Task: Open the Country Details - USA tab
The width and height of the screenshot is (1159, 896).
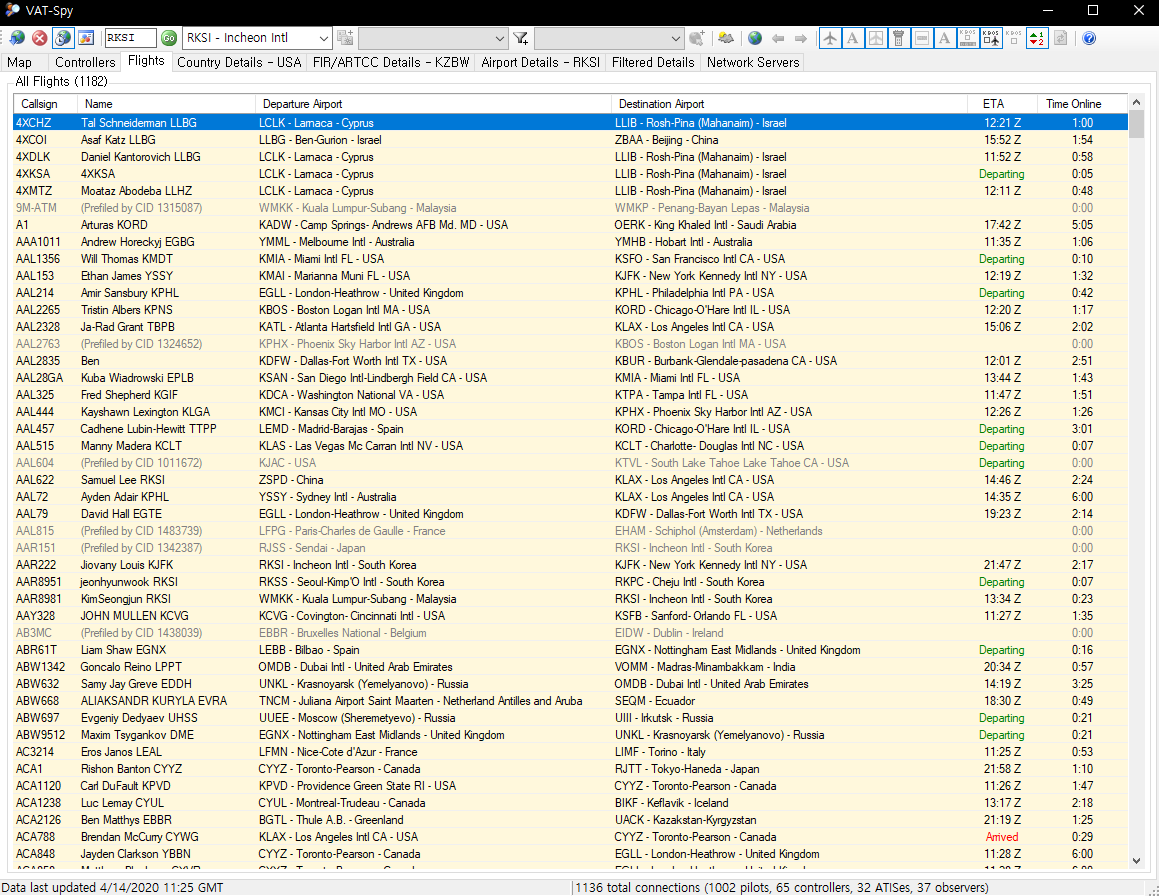Action: [x=239, y=63]
